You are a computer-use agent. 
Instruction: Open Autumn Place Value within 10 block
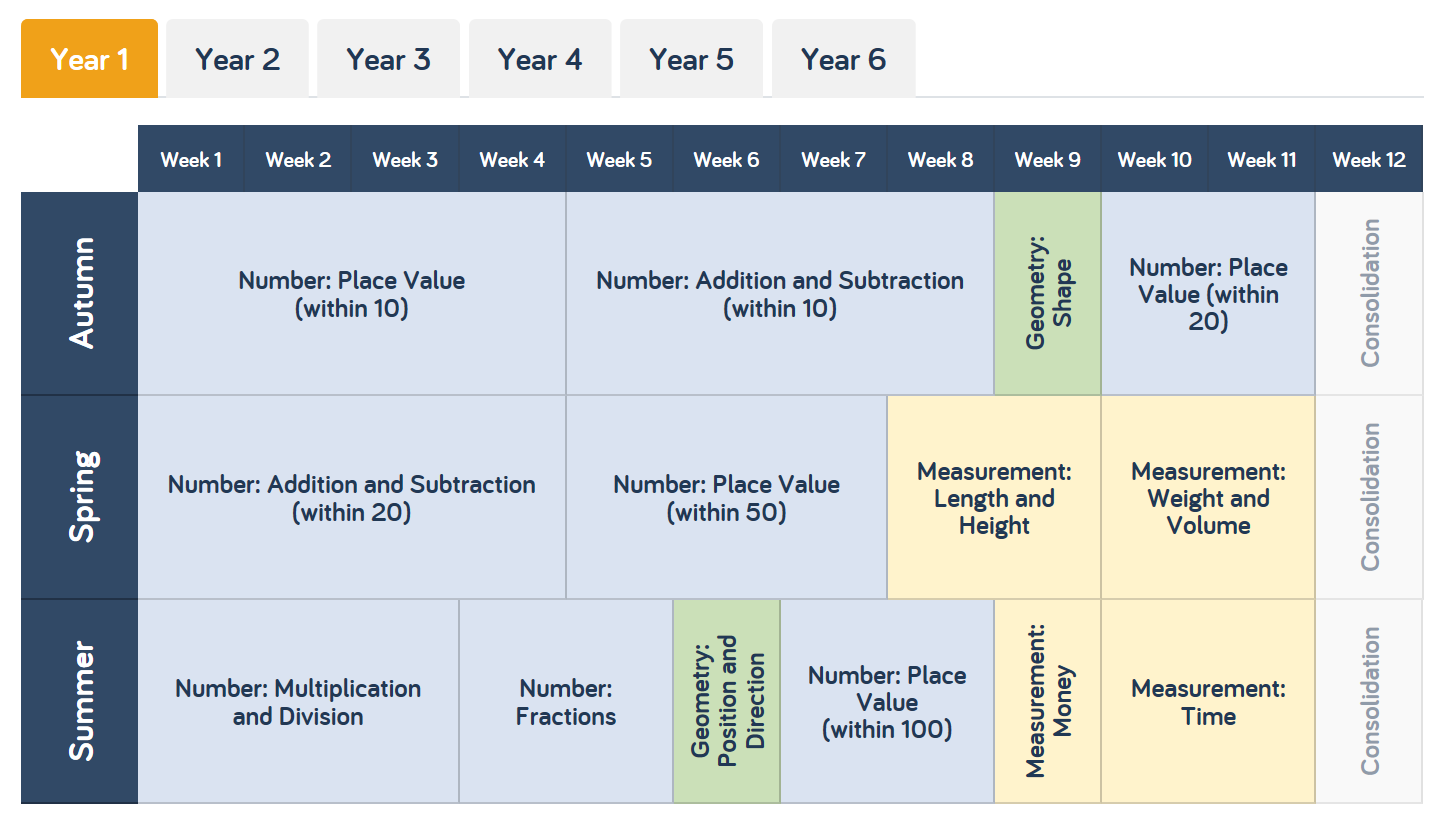(351, 294)
